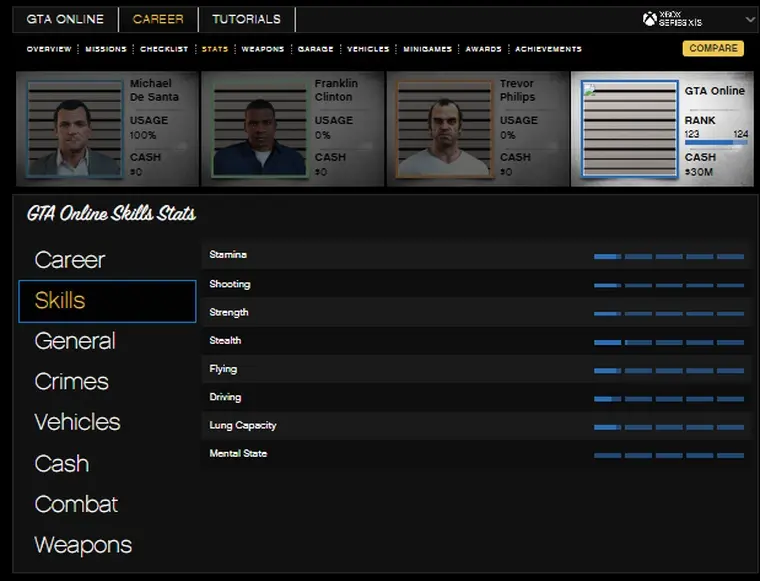
Task: Open the General stats category
Action: click(75, 341)
